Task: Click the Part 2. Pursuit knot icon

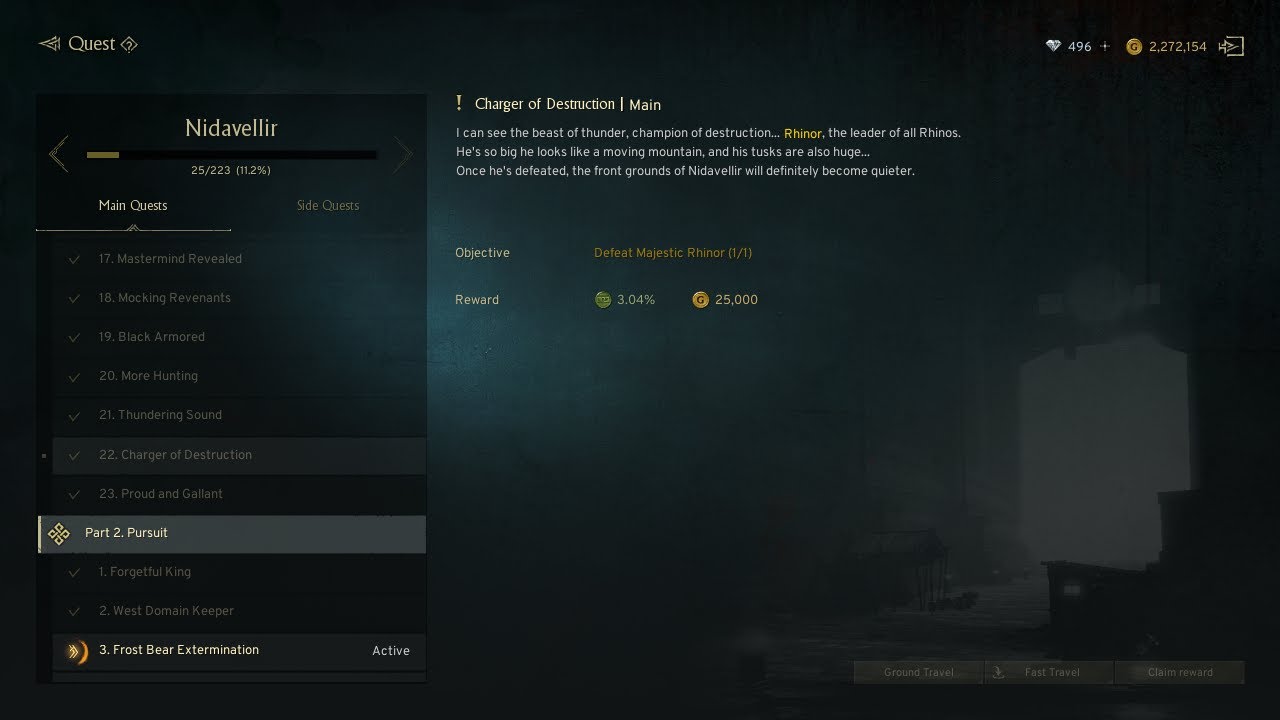Action: click(x=59, y=533)
